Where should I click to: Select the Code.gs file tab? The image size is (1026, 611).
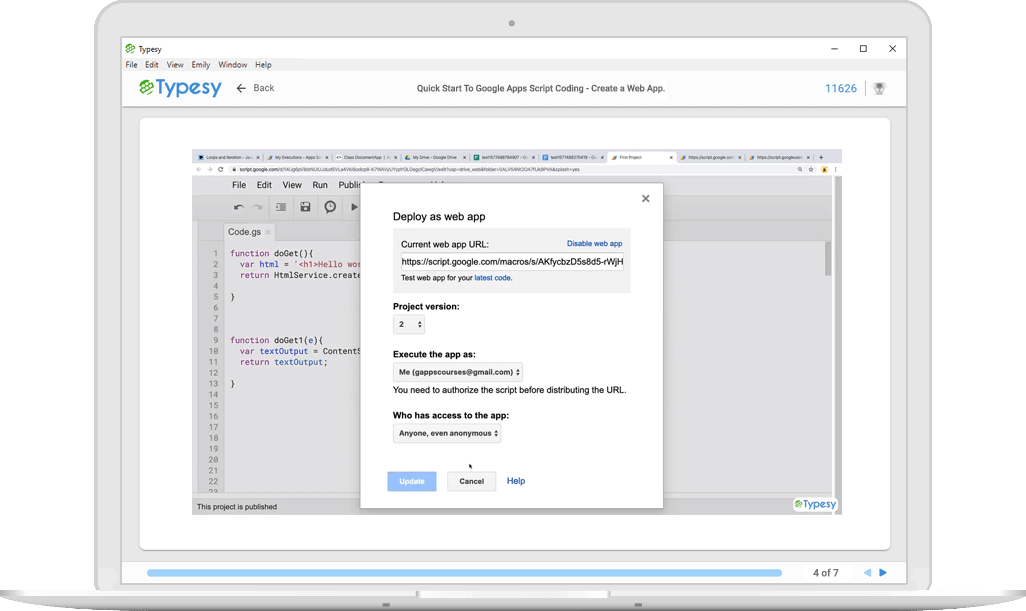point(244,232)
